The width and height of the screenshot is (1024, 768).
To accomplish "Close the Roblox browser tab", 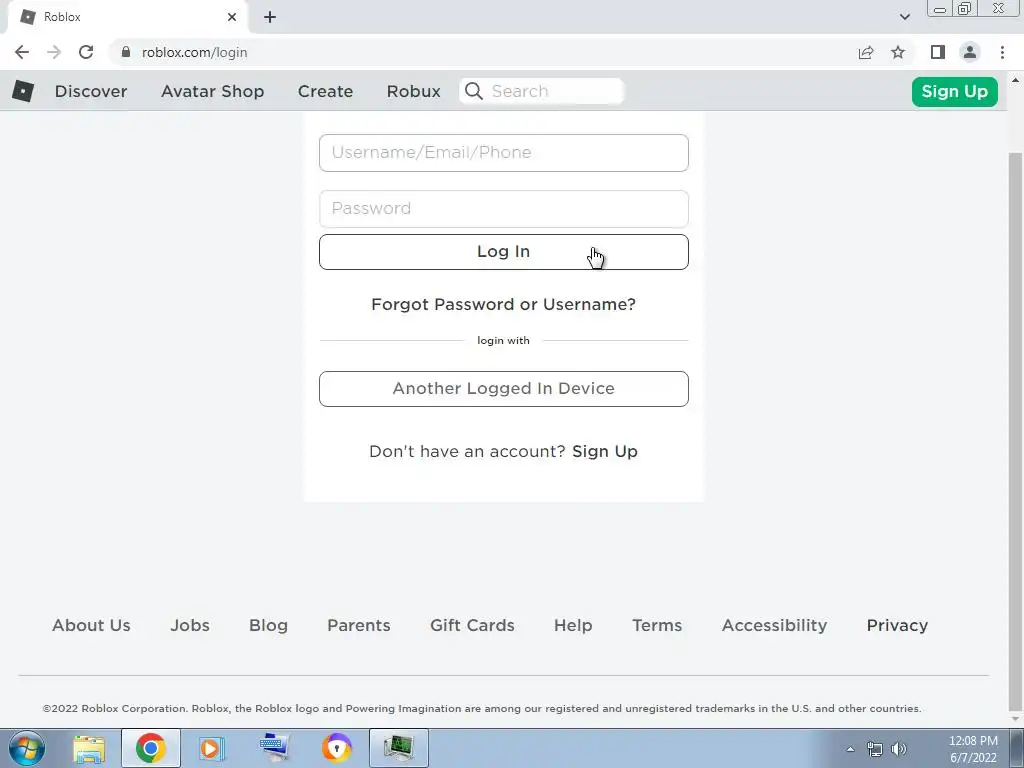I will pos(232,17).
